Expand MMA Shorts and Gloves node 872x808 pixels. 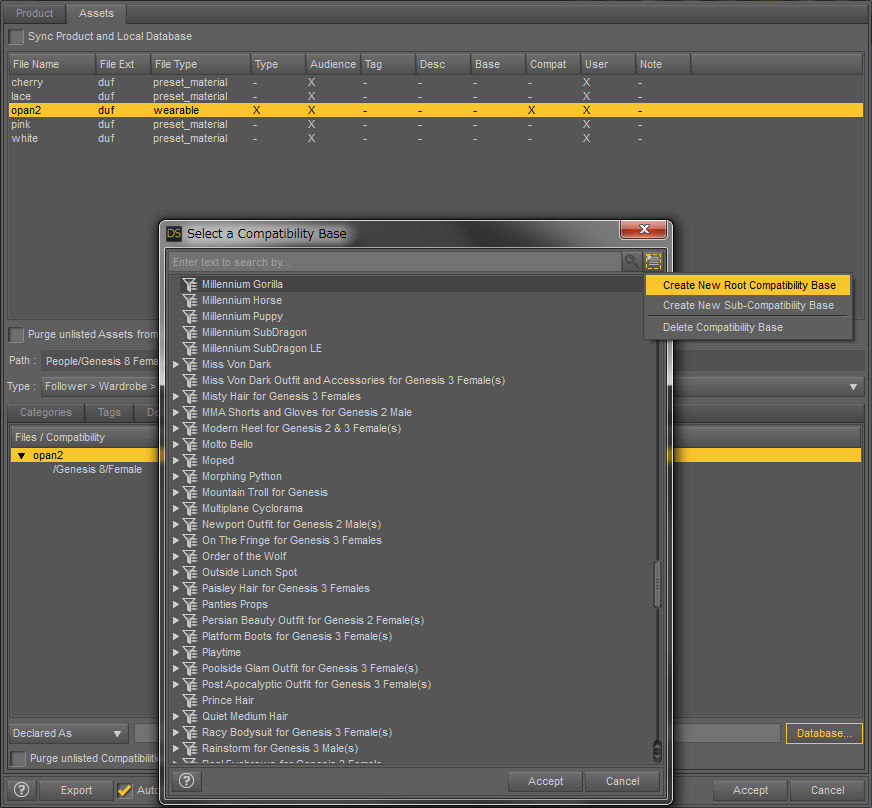[176, 413]
